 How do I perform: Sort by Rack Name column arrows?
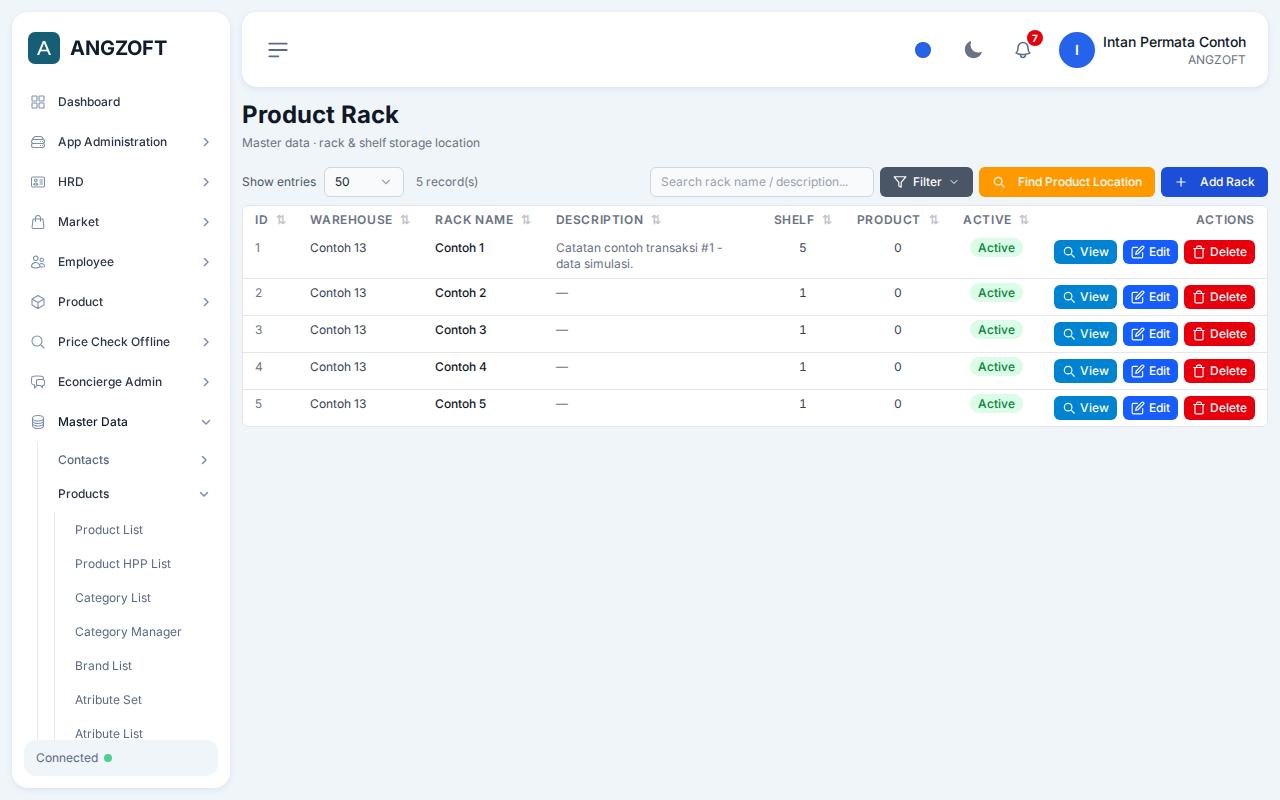tap(526, 220)
